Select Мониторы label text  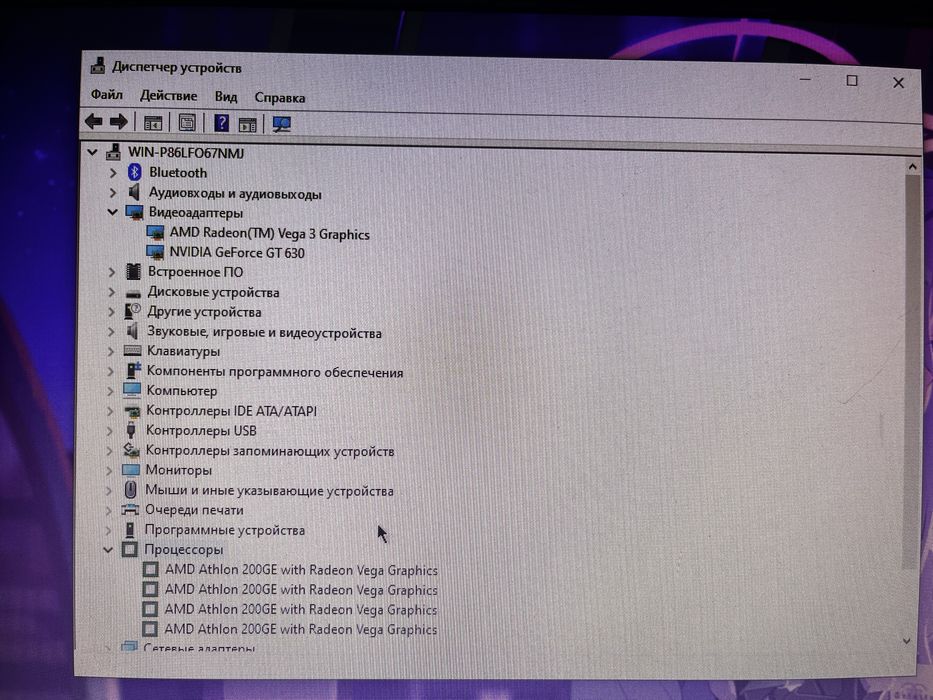point(179,470)
